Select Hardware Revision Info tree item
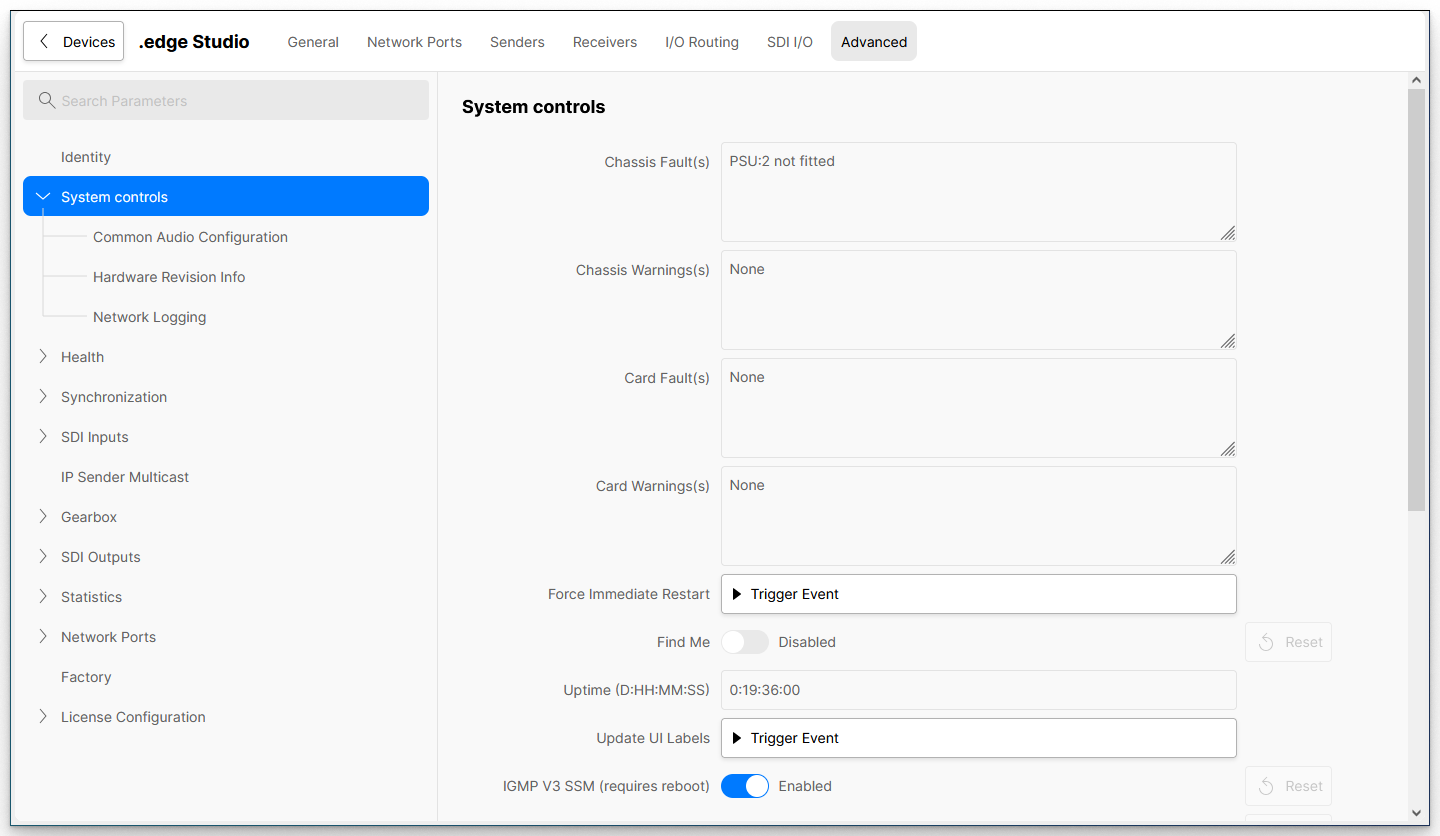Screen dimensions: 1440x836 [169, 277]
